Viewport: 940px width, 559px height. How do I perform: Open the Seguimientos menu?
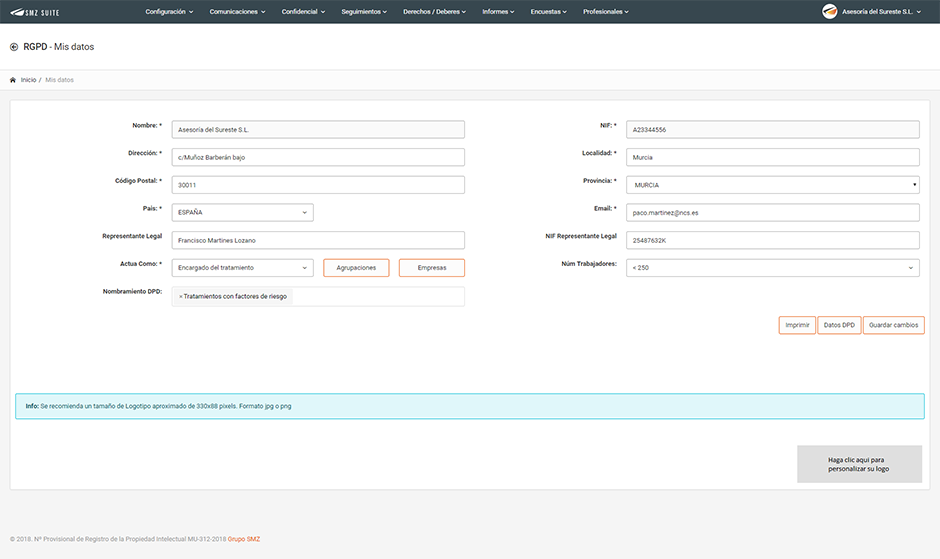point(364,11)
